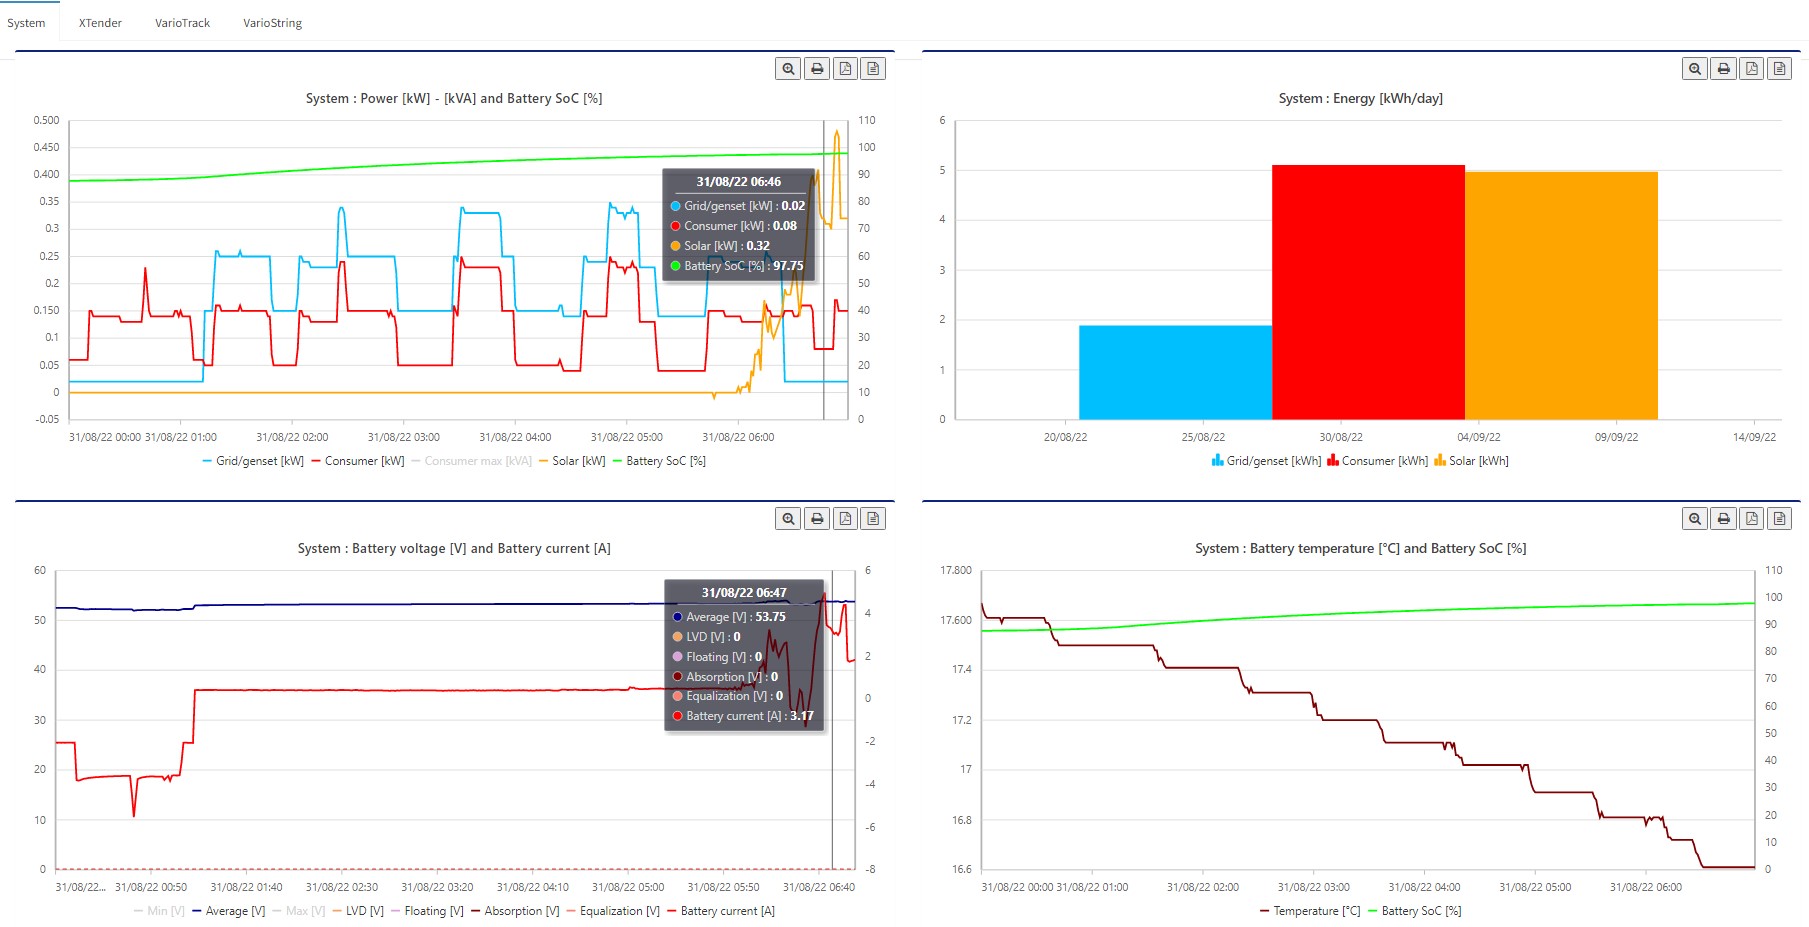Switch to the XTender tab

tap(100, 23)
